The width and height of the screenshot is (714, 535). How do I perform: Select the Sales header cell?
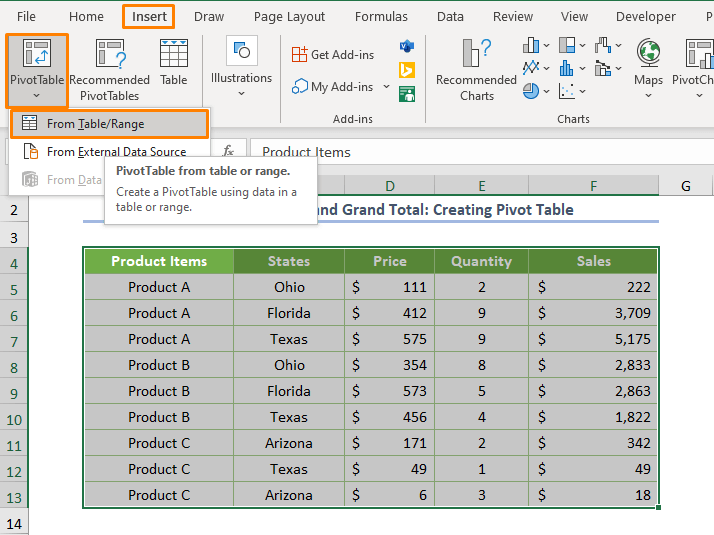point(593,261)
